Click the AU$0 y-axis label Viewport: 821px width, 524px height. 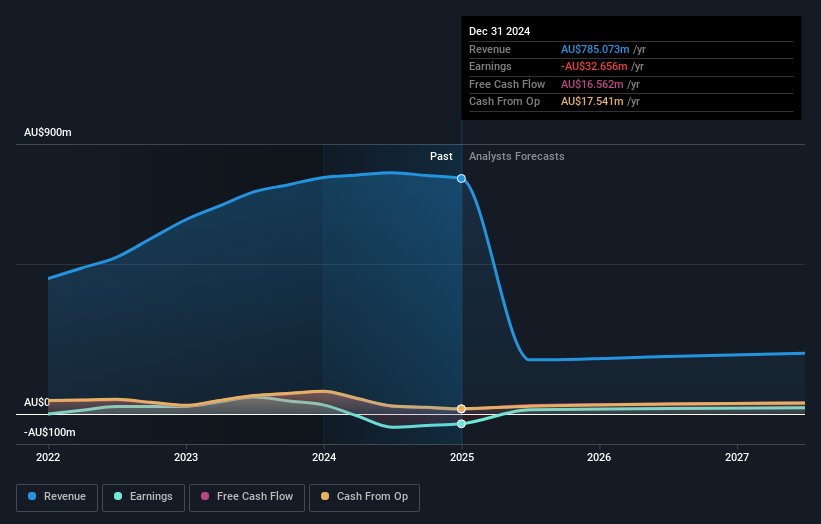click(37, 402)
